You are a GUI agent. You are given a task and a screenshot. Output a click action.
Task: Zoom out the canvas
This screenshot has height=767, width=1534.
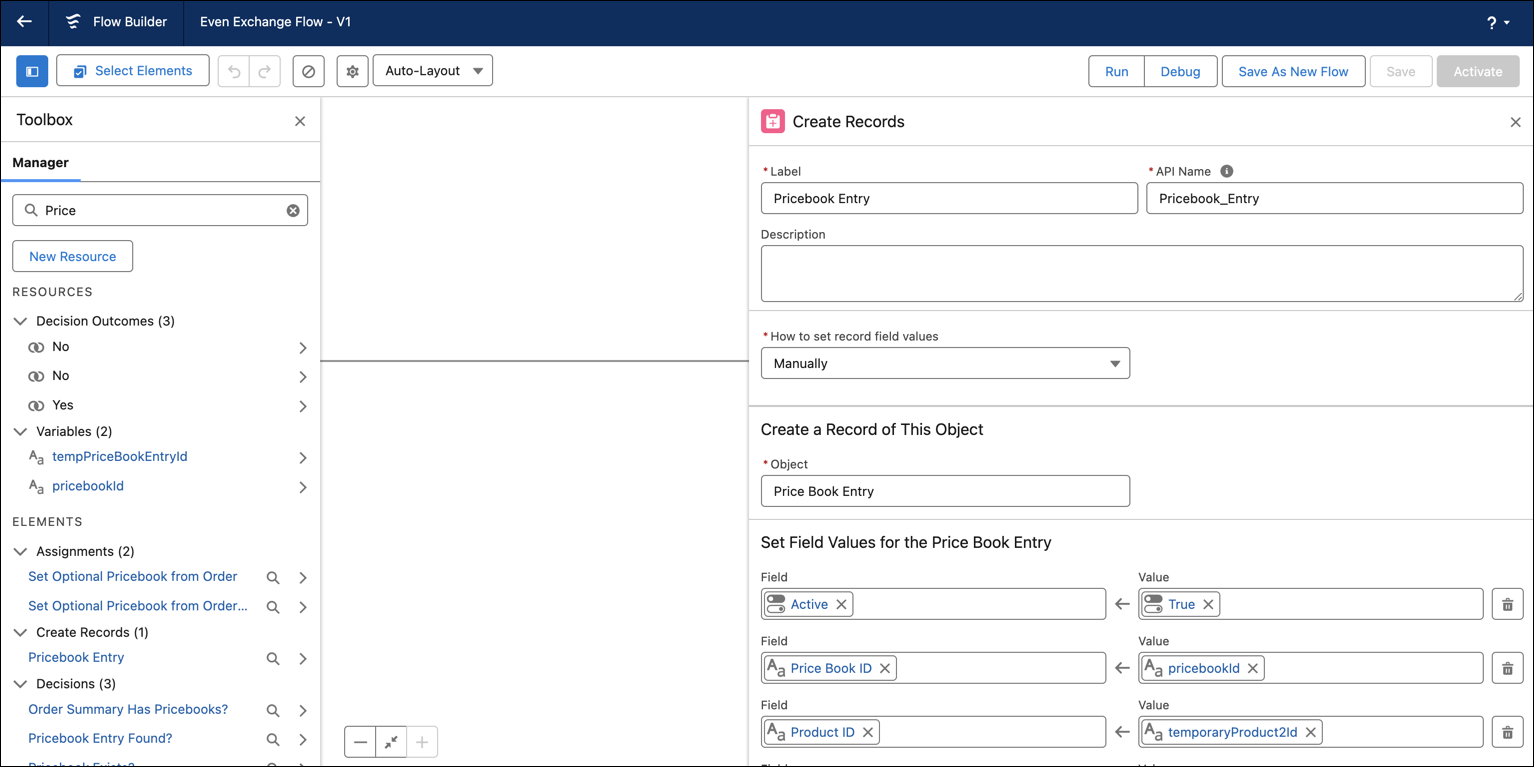(x=360, y=742)
